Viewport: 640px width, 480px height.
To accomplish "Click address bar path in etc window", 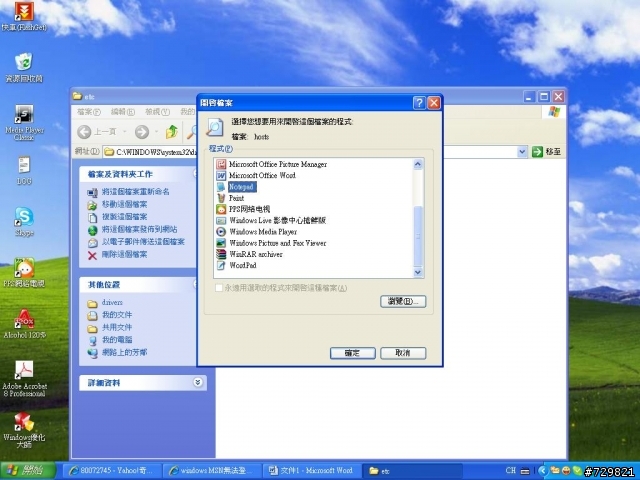I will pyautogui.click(x=151, y=152).
